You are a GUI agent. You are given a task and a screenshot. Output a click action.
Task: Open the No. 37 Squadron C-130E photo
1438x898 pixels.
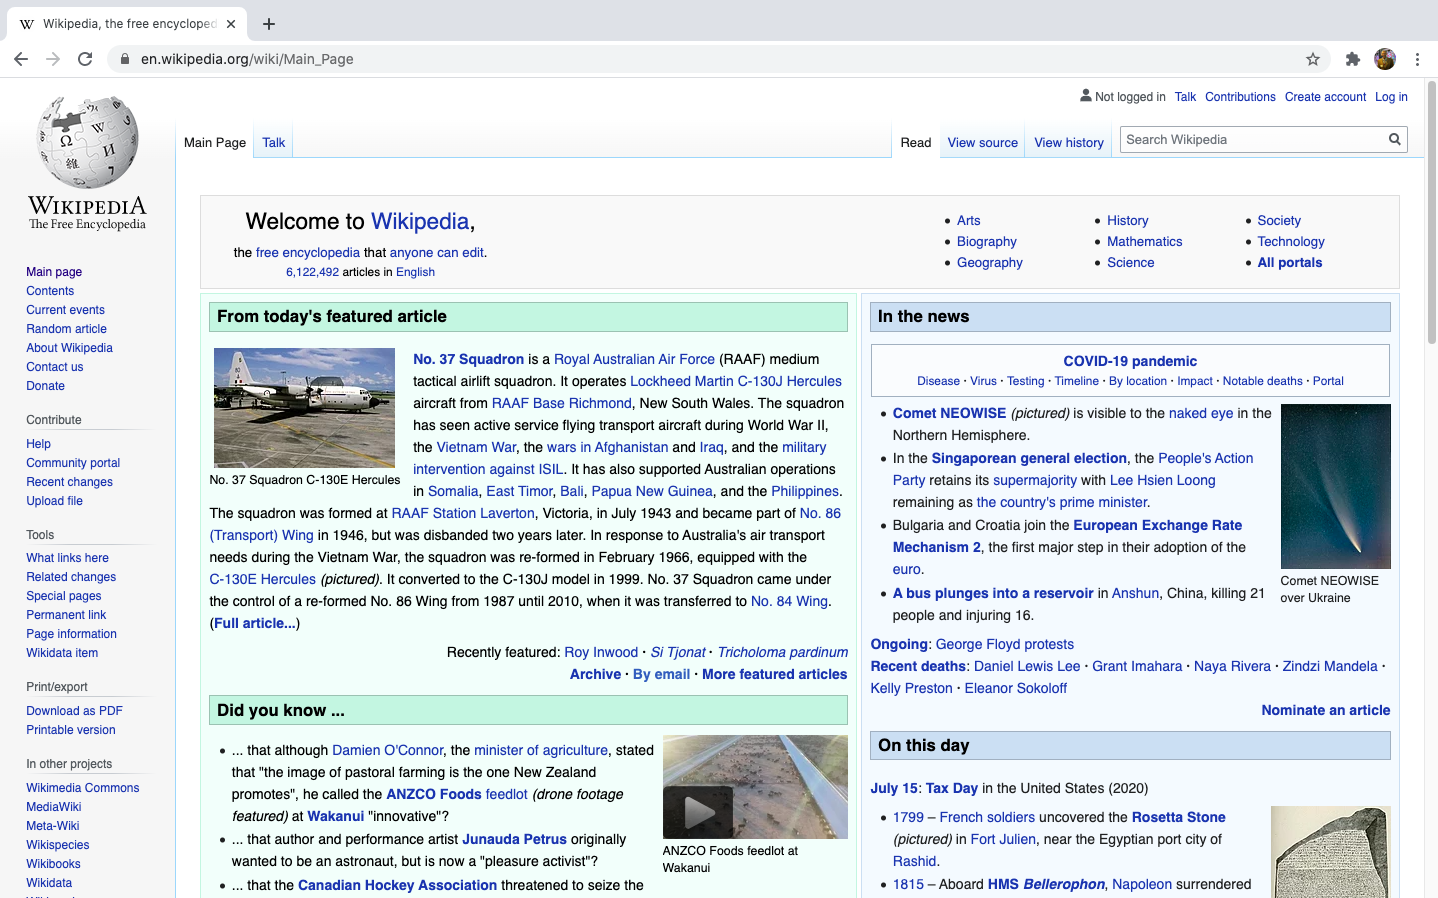pos(304,407)
